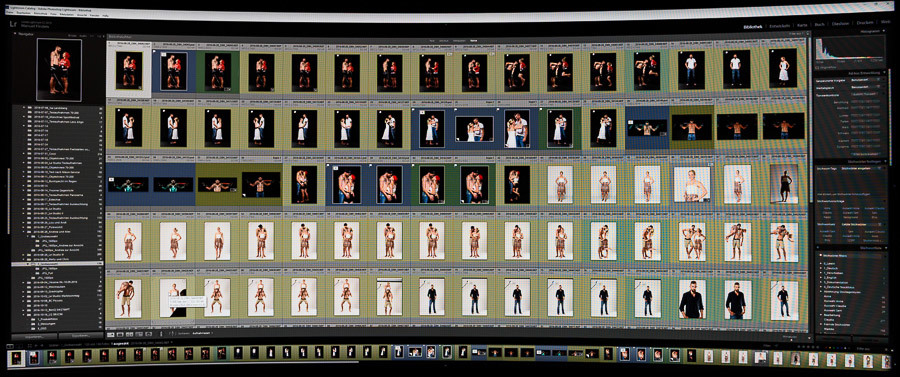Toggle the Originalfoto checkbox under histogram
Viewport: 900px width, 377px height.
click(818, 68)
